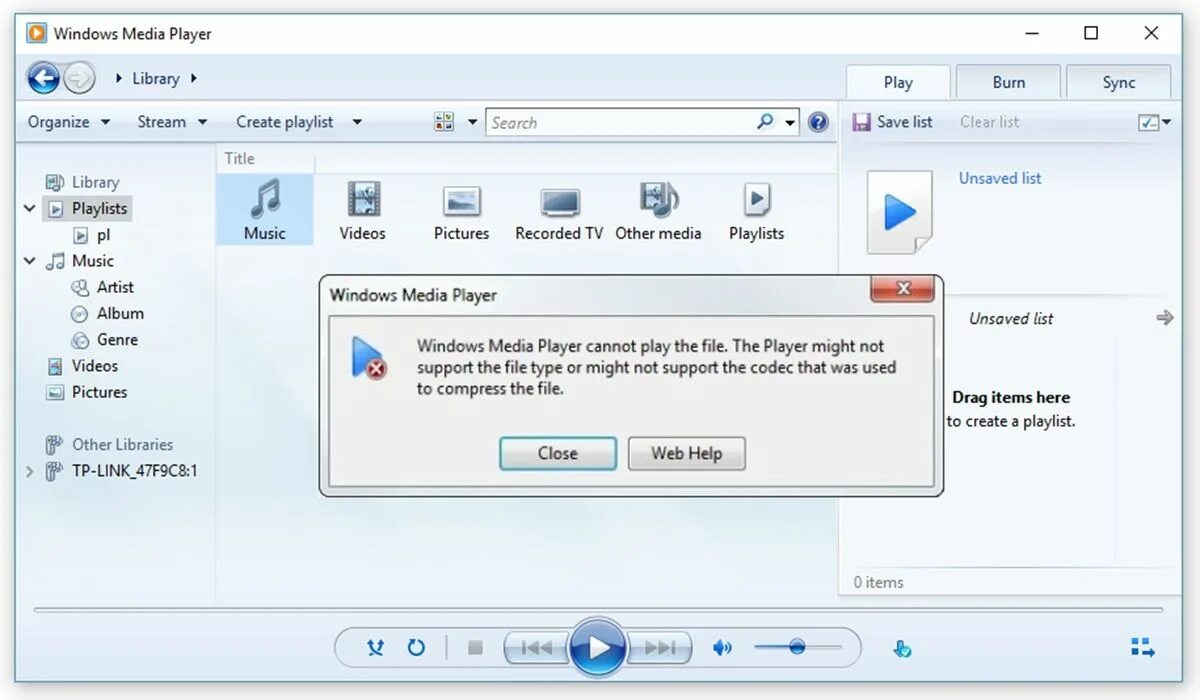This screenshot has width=1200, height=700.
Task: Open the Stream menu
Action: coord(172,122)
